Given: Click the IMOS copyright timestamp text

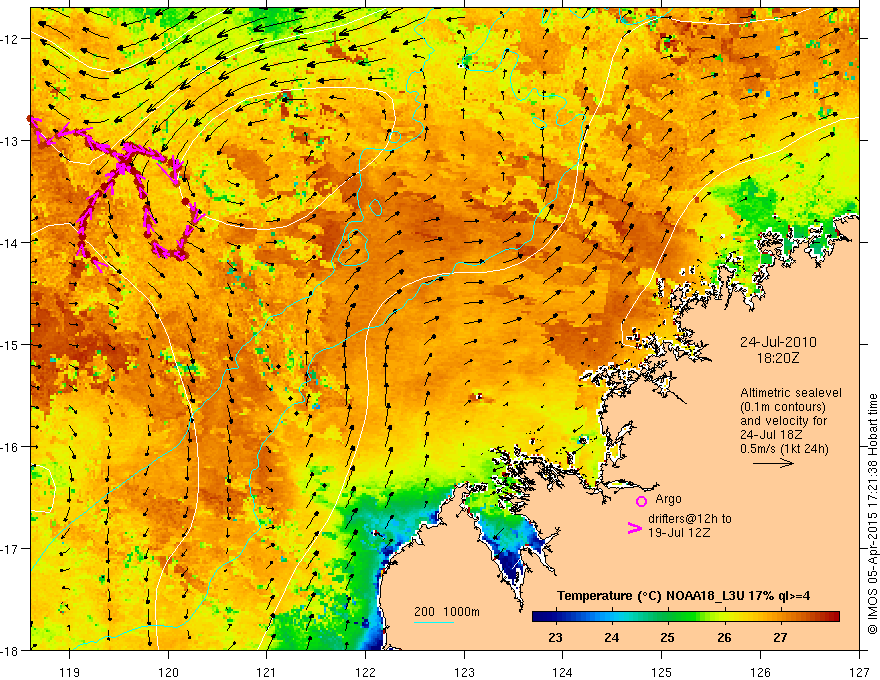Looking at the screenshot, I should point(872,513).
